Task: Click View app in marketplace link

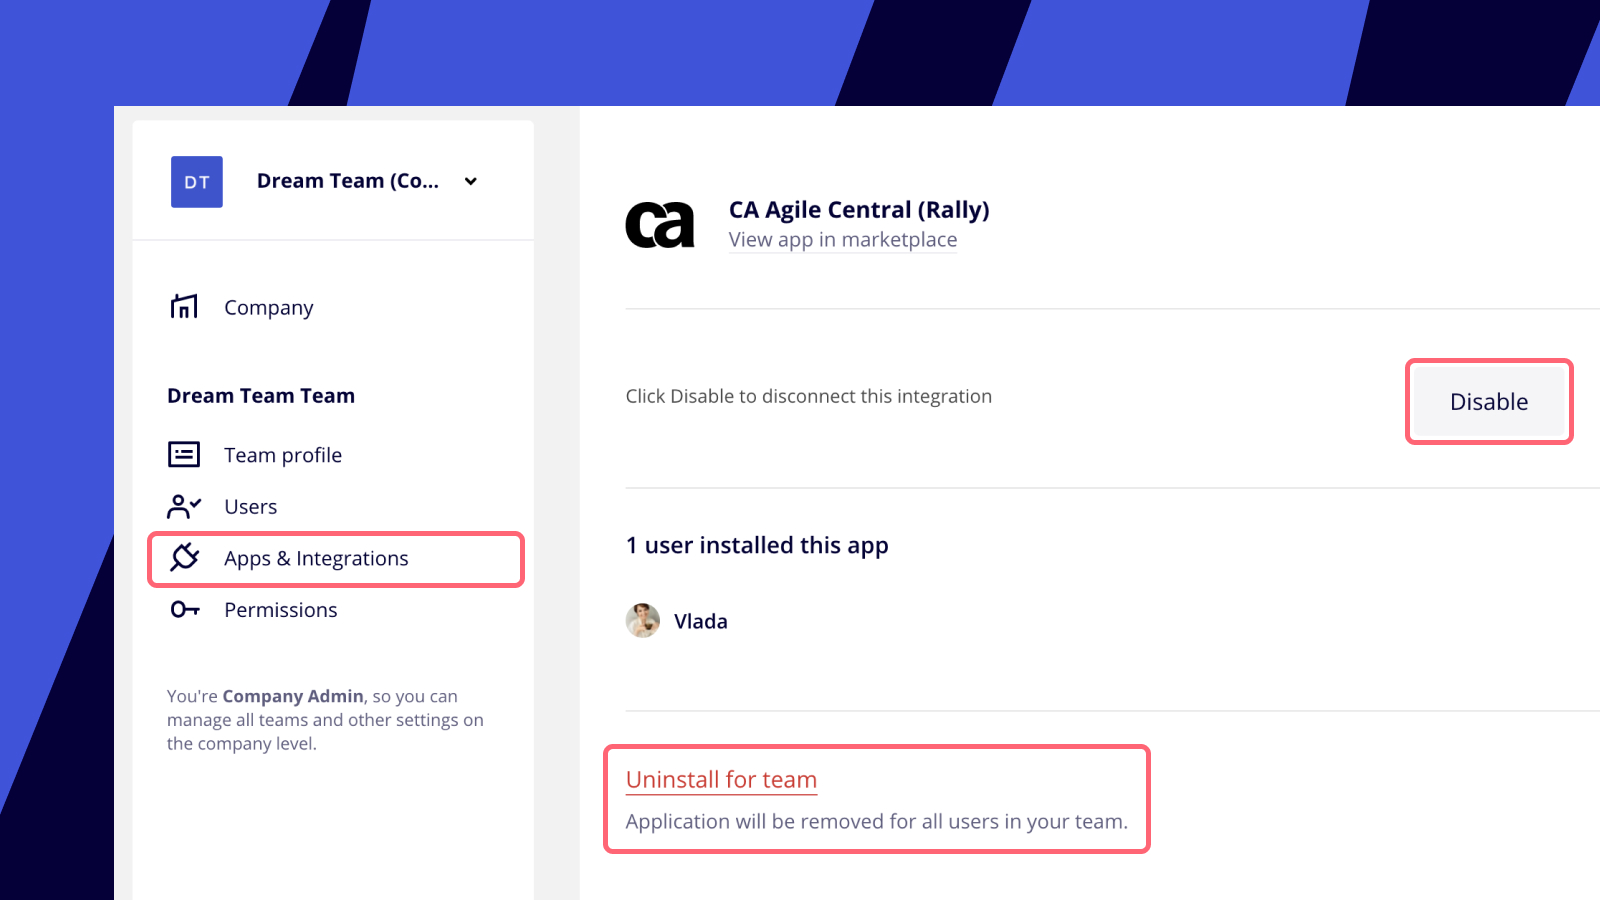Action: pyautogui.click(x=843, y=240)
